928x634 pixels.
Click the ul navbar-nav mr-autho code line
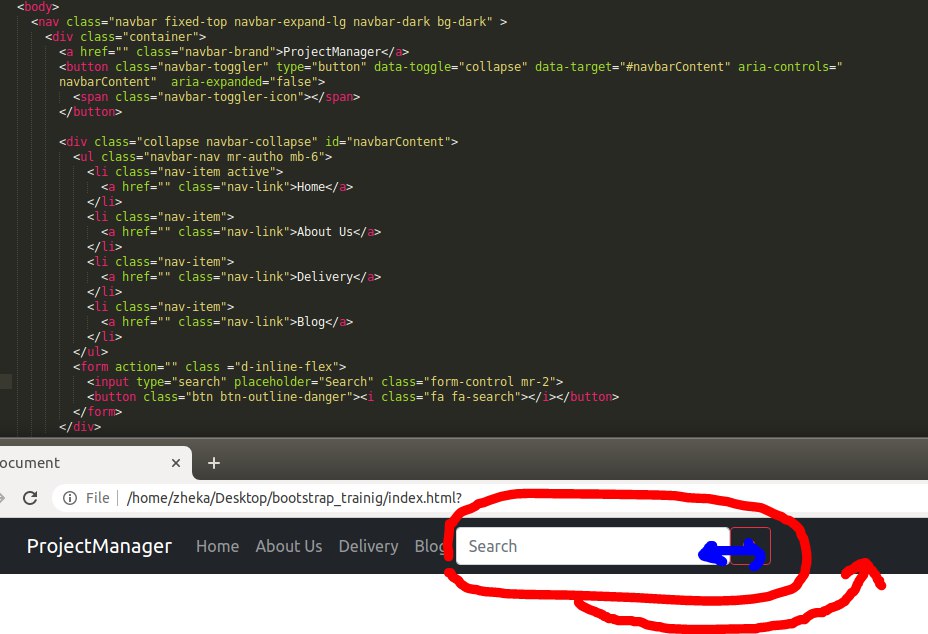[202, 157]
